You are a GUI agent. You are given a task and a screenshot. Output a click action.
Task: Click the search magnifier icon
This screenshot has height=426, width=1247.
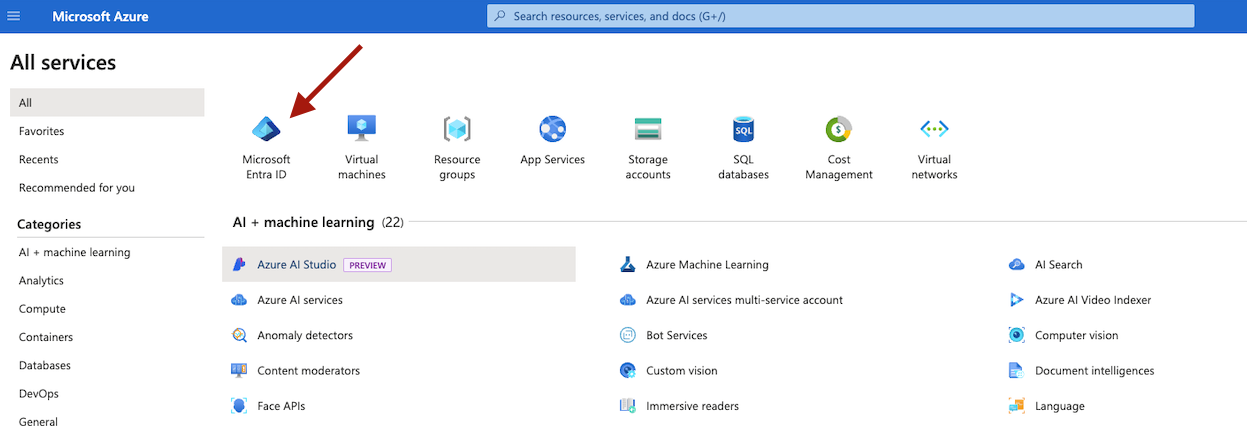(x=500, y=16)
